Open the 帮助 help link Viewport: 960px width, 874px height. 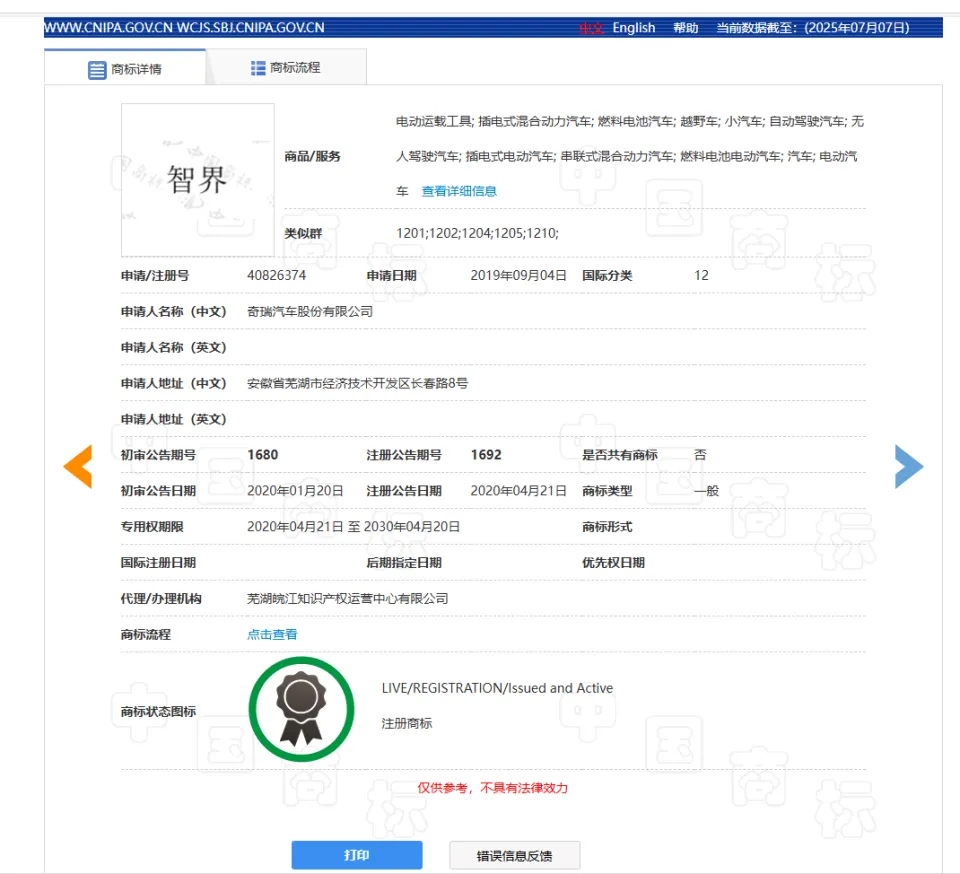(686, 28)
